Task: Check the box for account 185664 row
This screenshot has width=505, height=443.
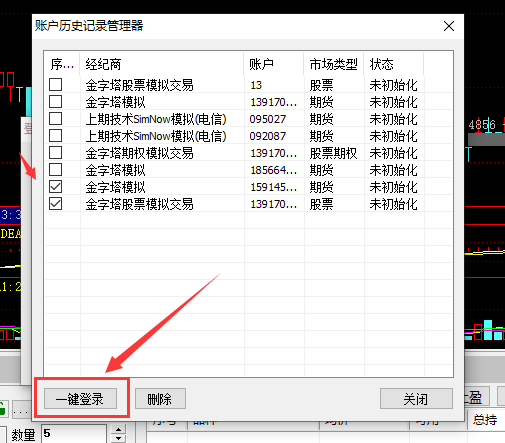Action: point(55,170)
